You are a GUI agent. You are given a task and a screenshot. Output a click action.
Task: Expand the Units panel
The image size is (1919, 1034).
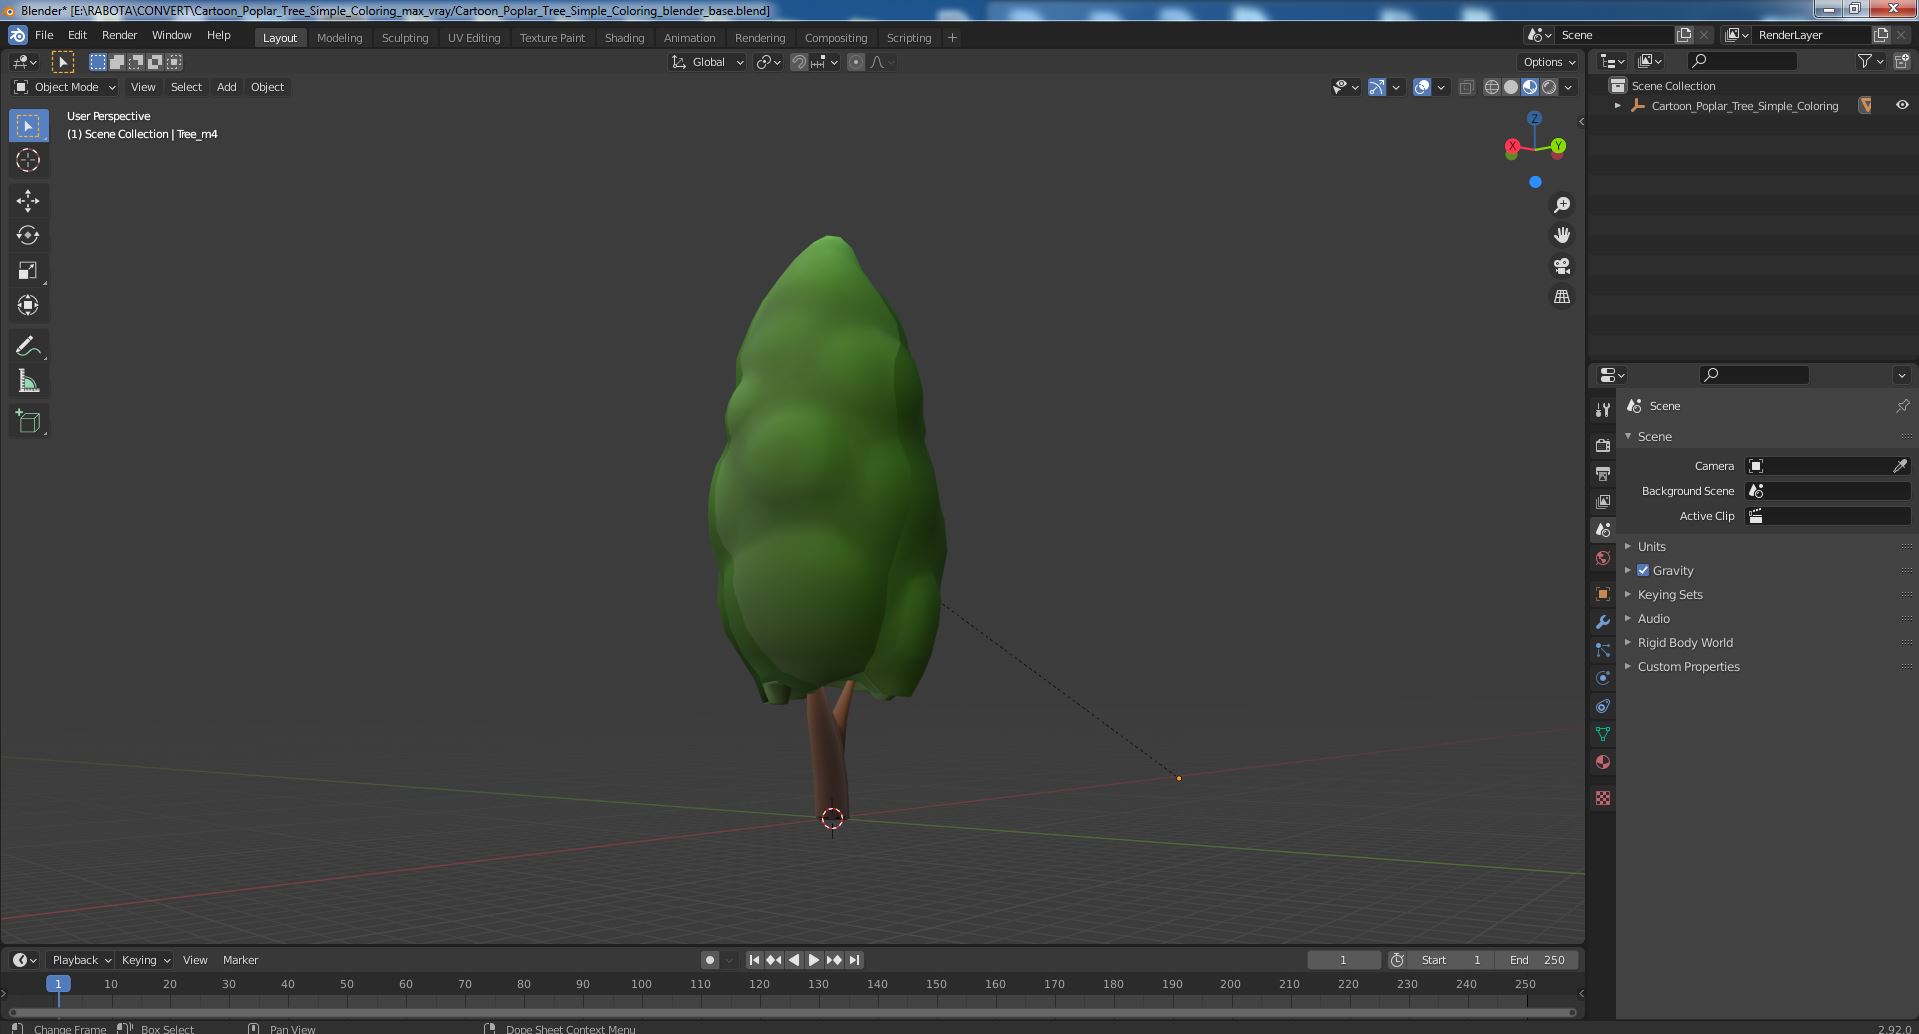click(x=1651, y=546)
